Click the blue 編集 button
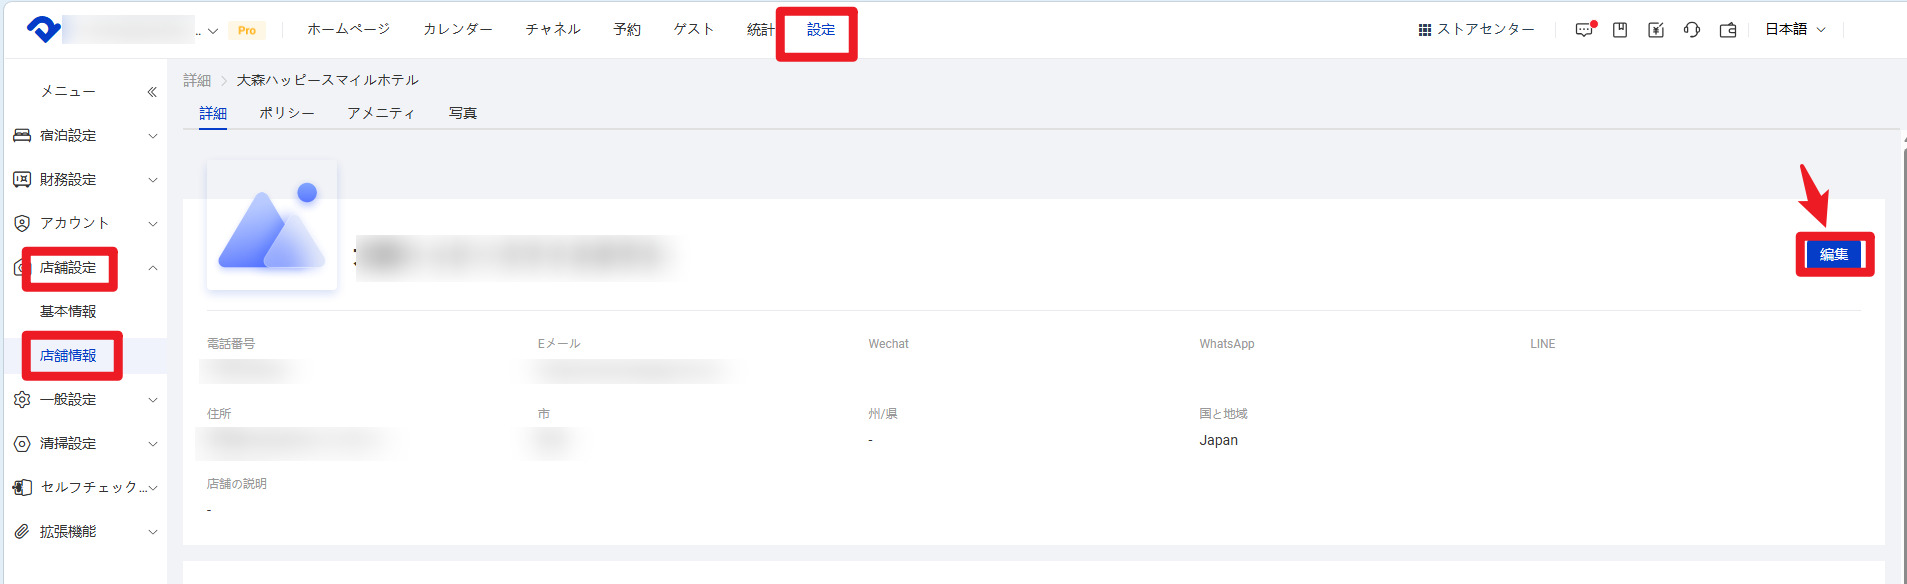This screenshot has width=1907, height=584. pos(1834,254)
